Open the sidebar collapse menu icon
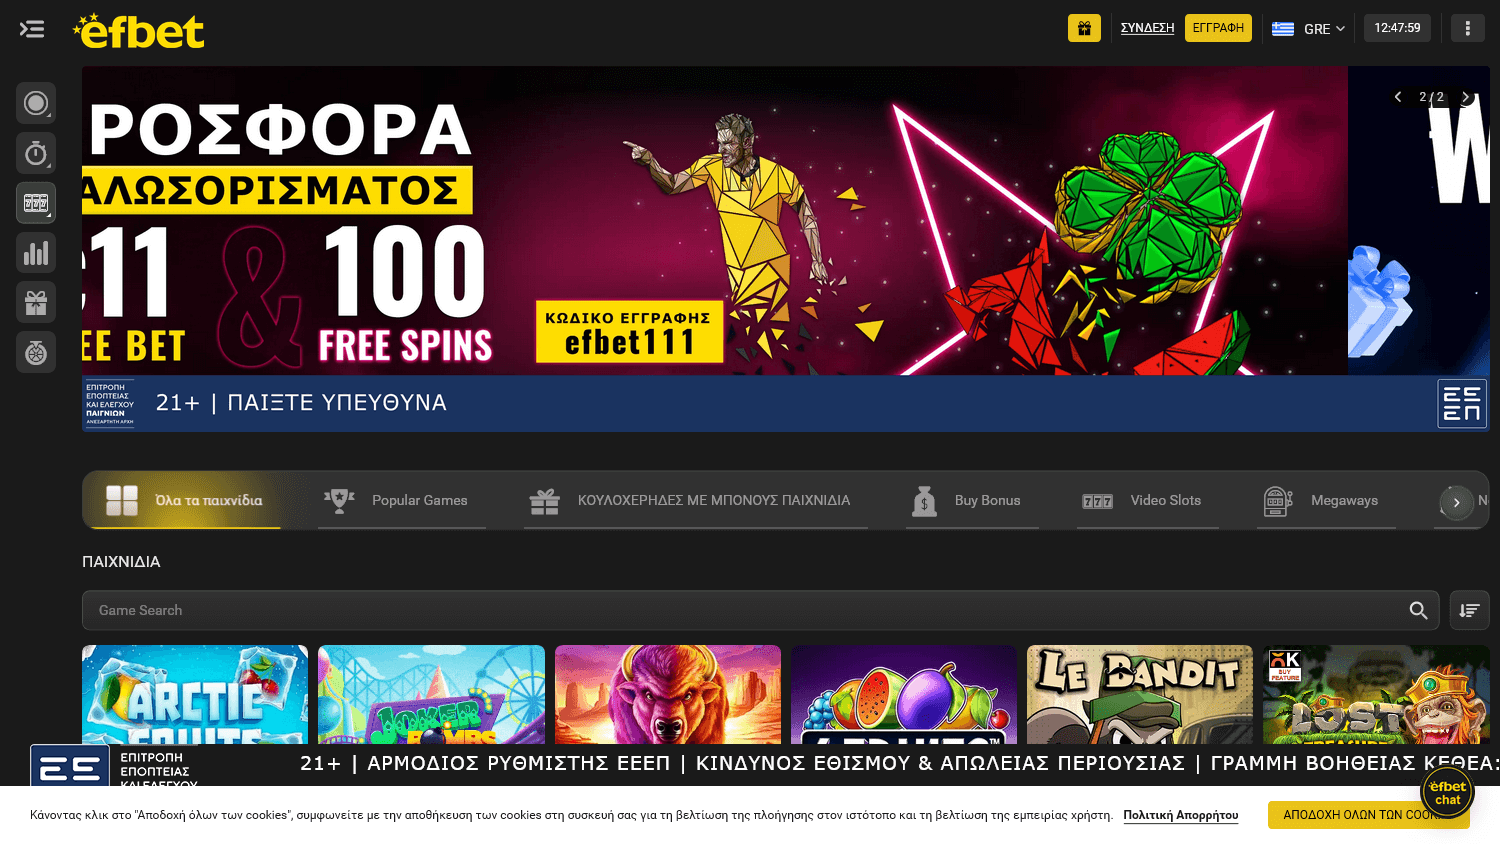This screenshot has width=1500, height=844. pos(32,29)
